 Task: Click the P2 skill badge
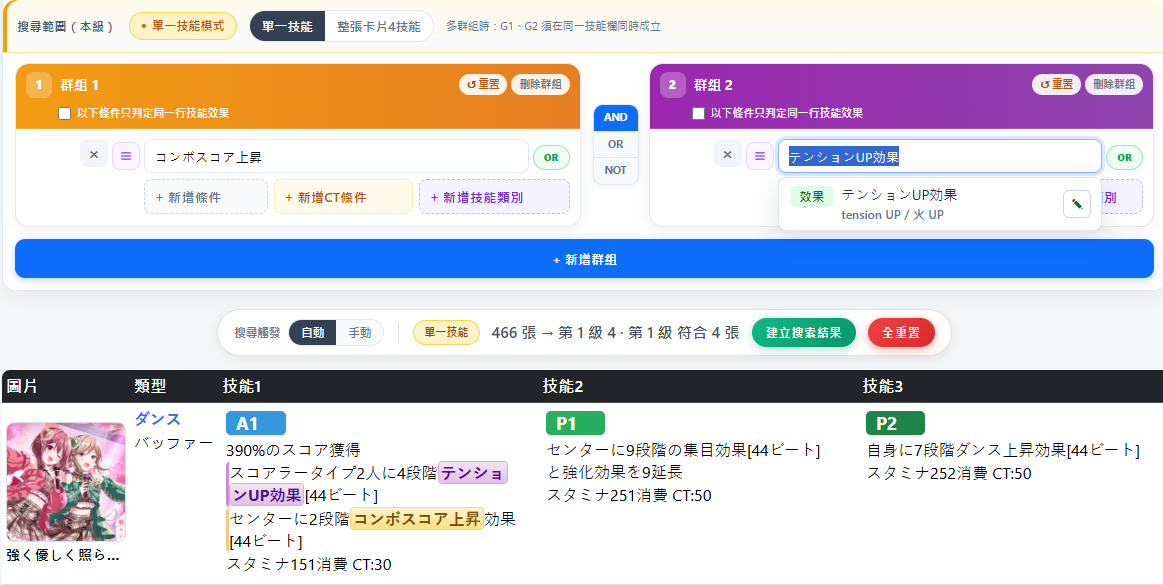click(x=895, y=423)
